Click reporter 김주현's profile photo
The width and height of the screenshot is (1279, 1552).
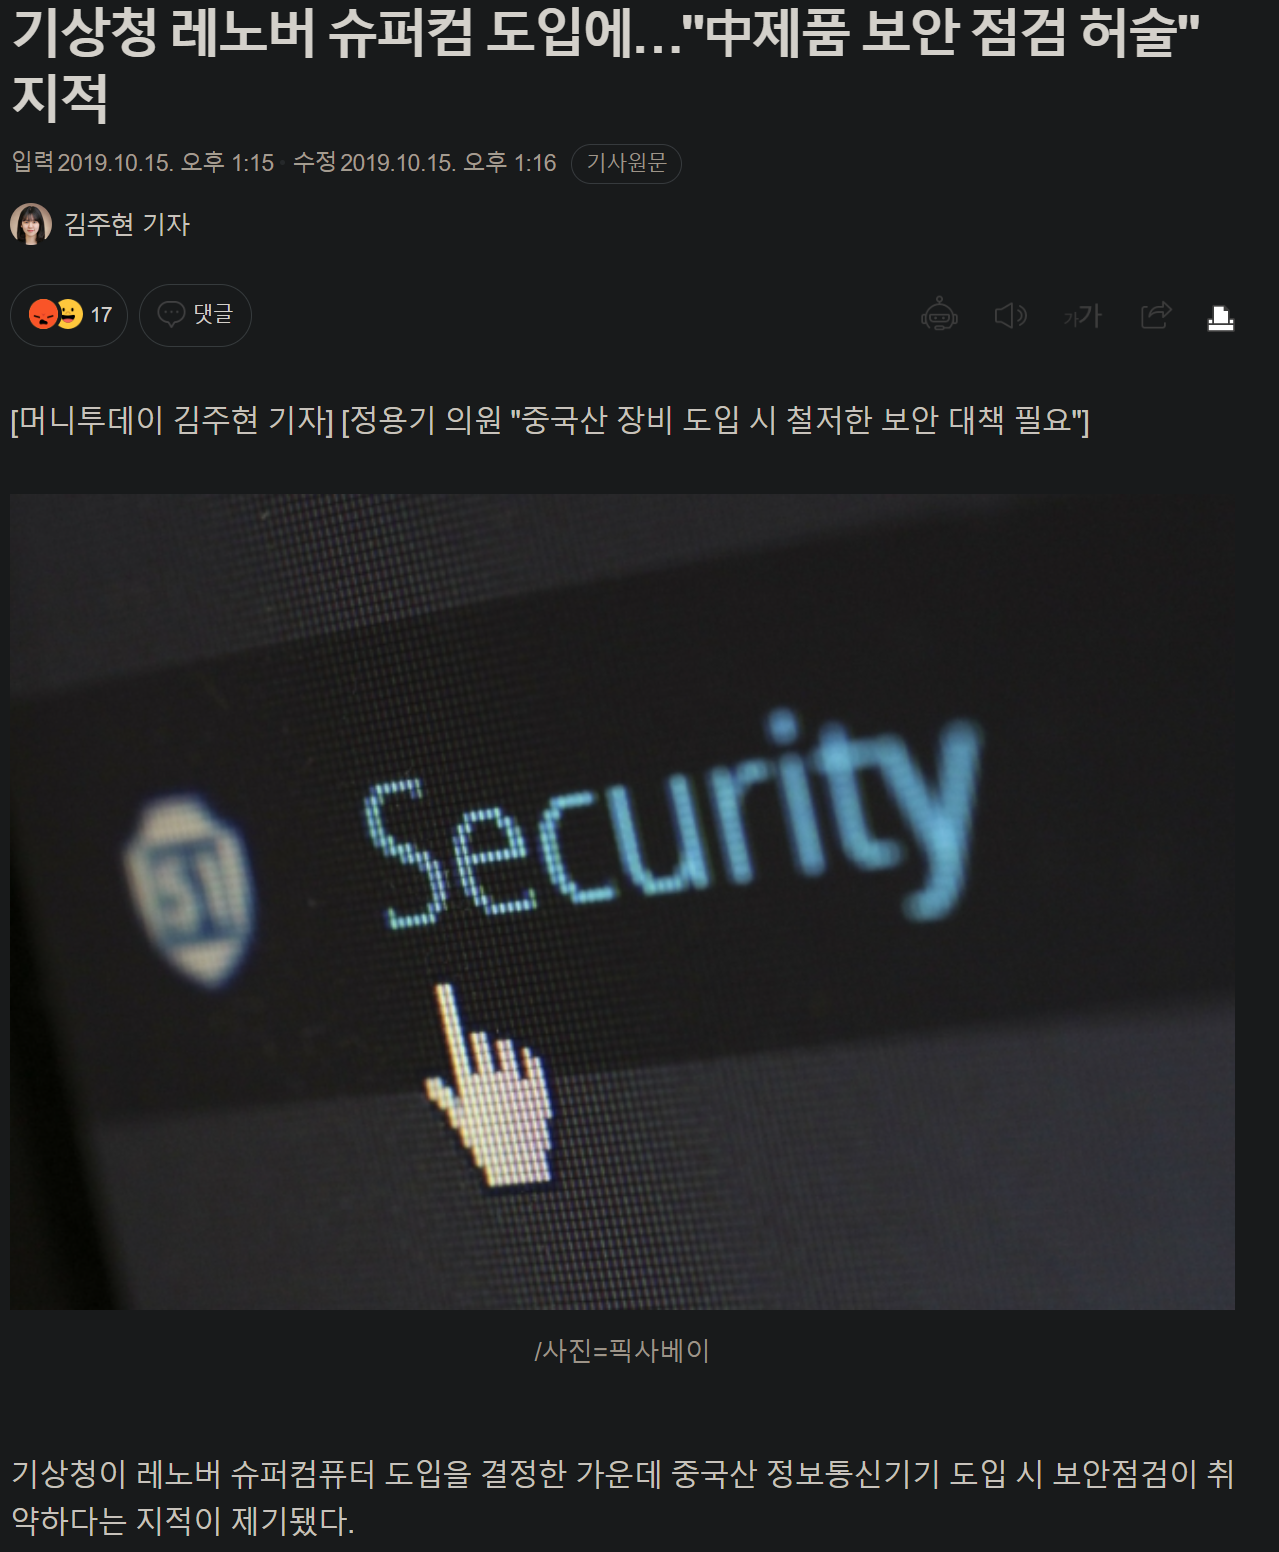coord(31,224)
